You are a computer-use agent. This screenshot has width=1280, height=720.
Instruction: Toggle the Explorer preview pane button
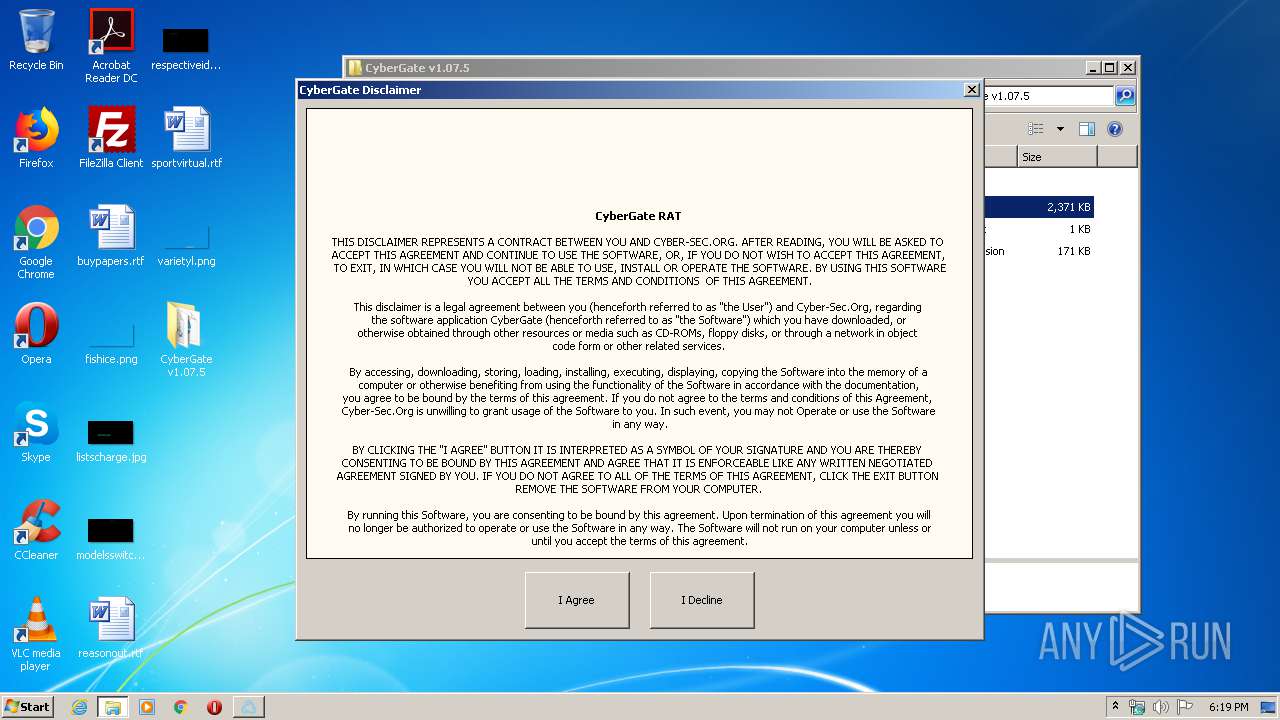[x=1087, y=129]
